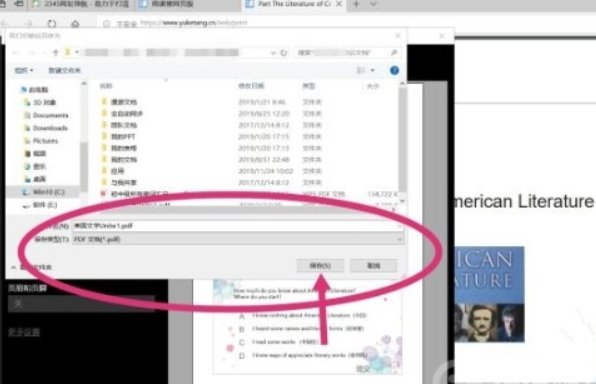Click the save dialog back arrow
Image resolution: width=596 pixels, height=384 pixels.
(x=16, y=52)
